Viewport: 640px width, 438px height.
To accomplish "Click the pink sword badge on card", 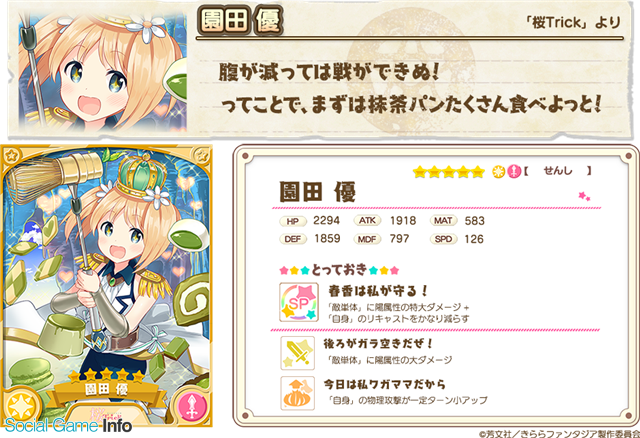I will coord(191,407).
